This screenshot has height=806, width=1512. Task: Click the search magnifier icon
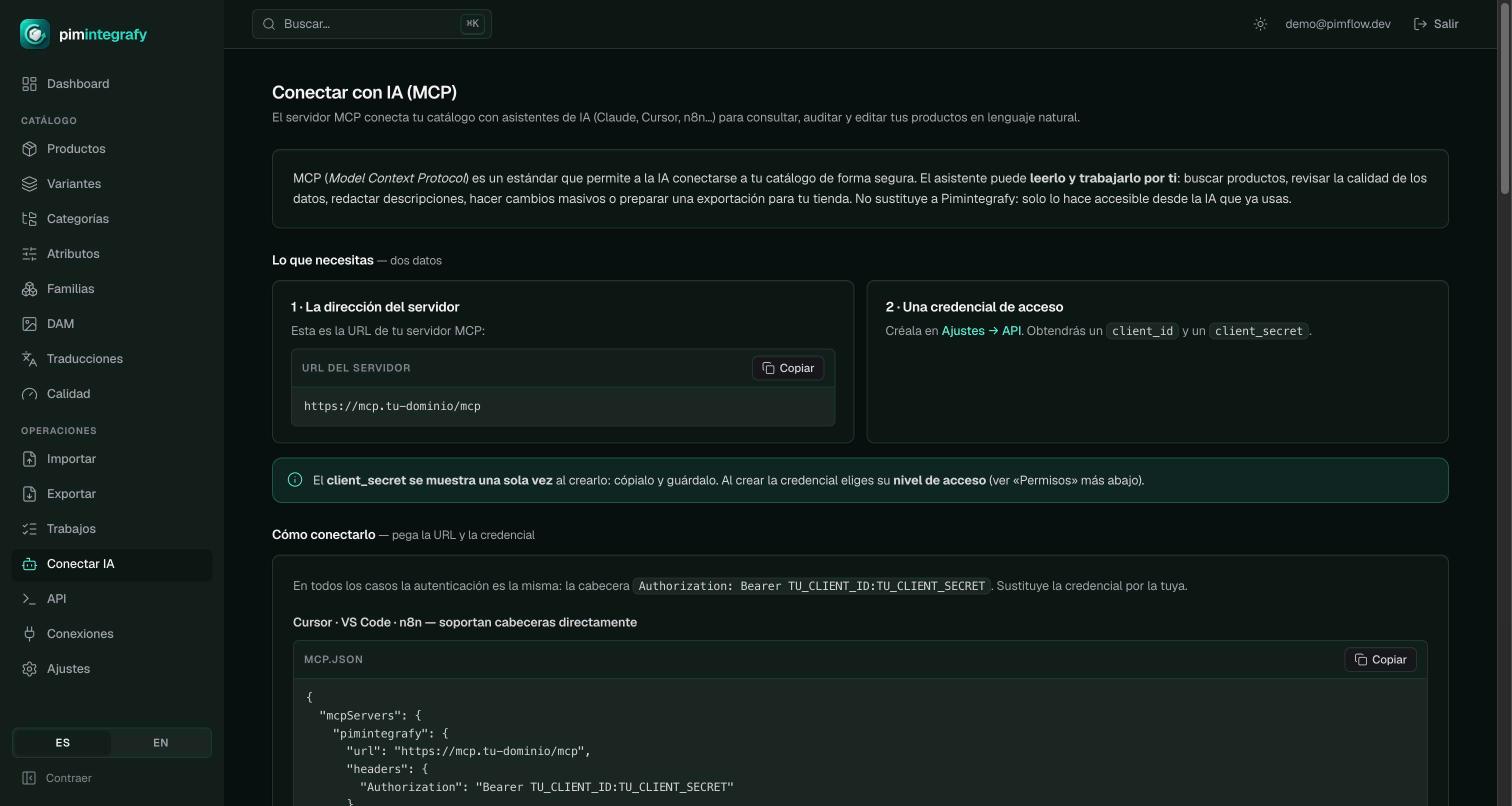click(269, 24)
